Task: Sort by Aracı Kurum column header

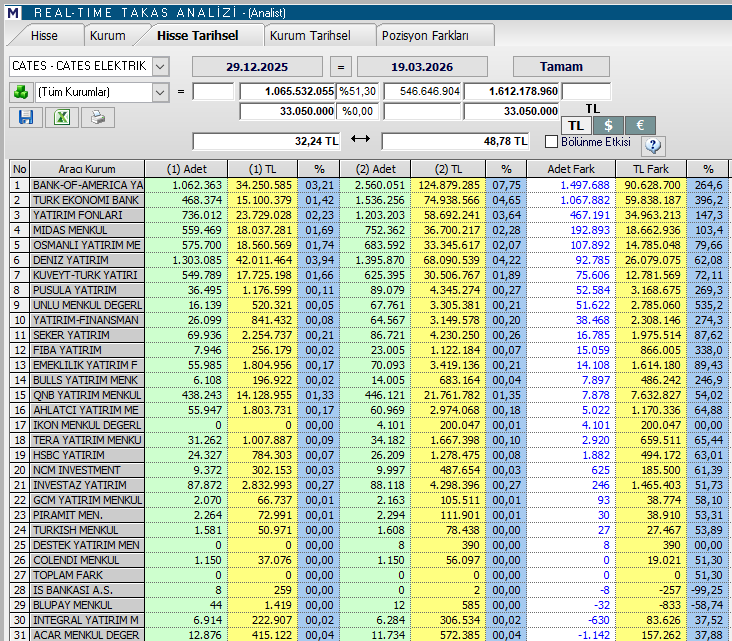Action: point(87,169)
